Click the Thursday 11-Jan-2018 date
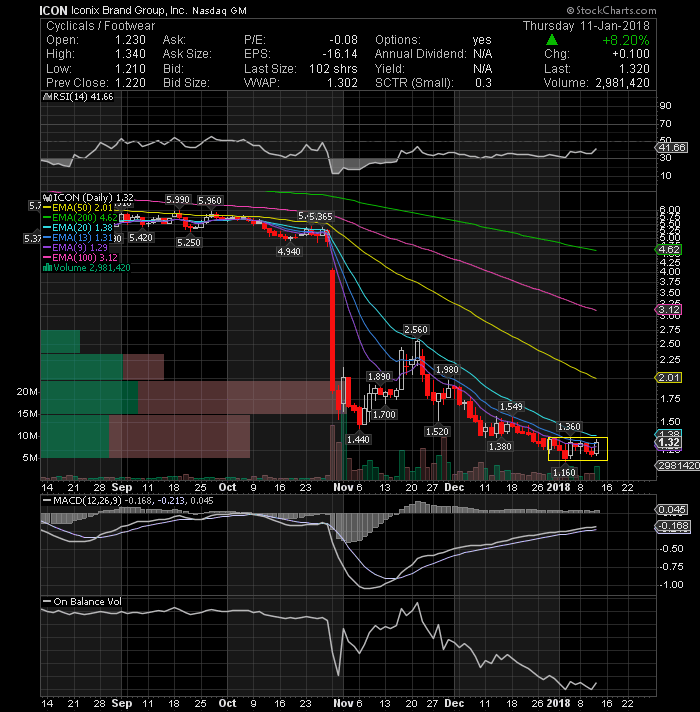The width and height of the screenshot is (700, 712). [586, 26]
